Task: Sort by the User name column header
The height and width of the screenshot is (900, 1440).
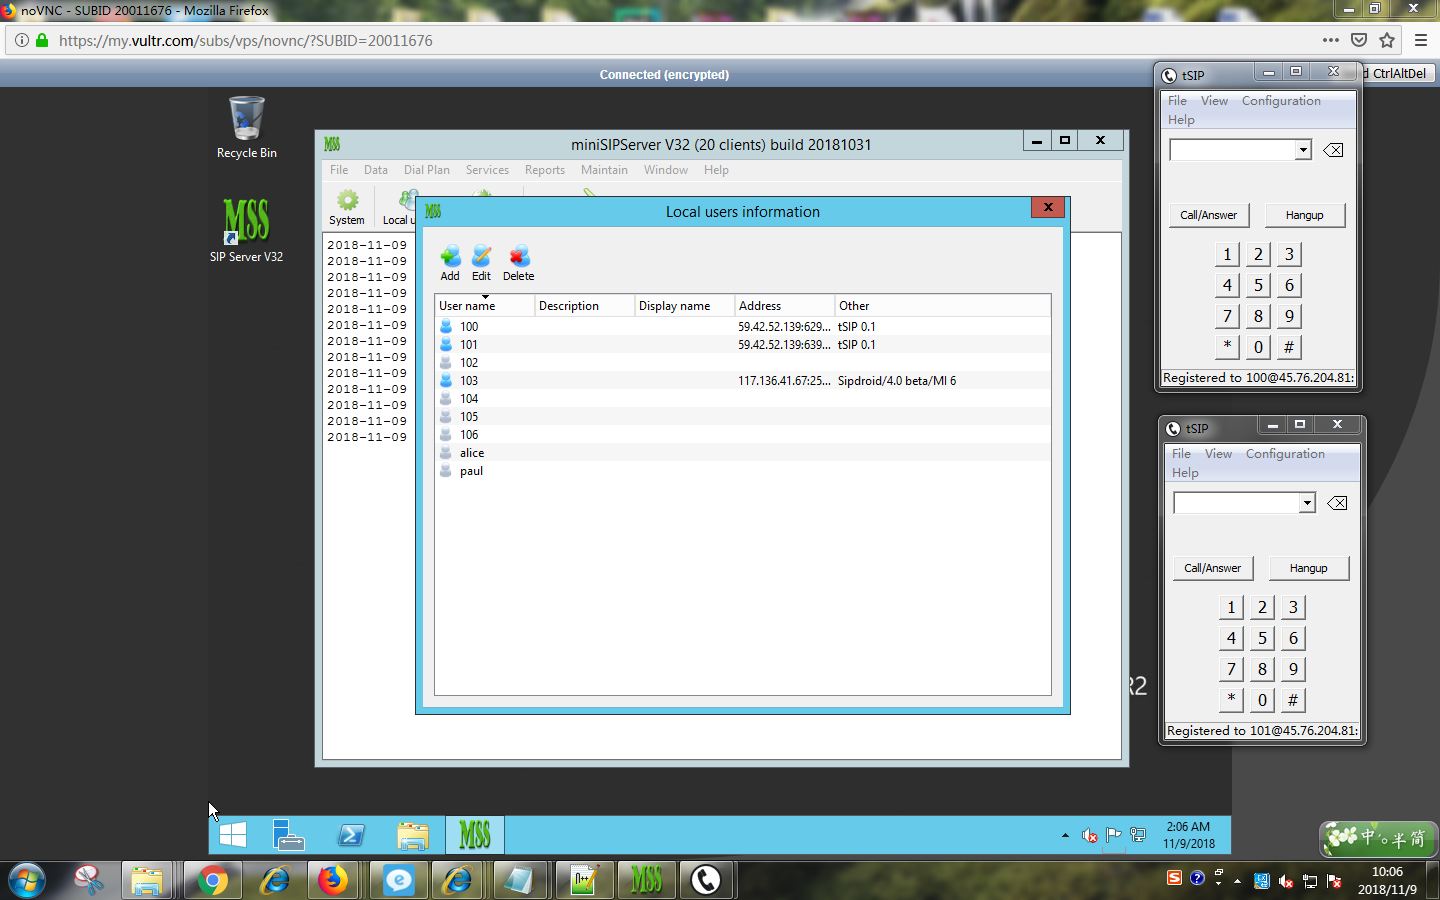Action: pyautogui.click(x=484, y=306)
